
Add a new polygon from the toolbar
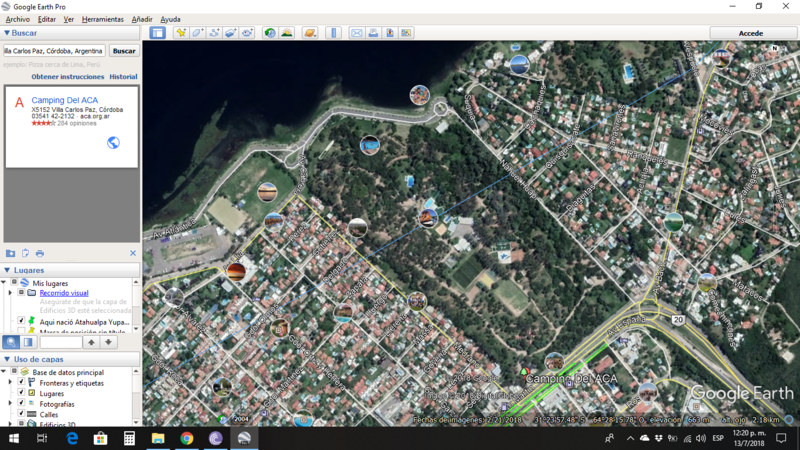pos(197,33)
